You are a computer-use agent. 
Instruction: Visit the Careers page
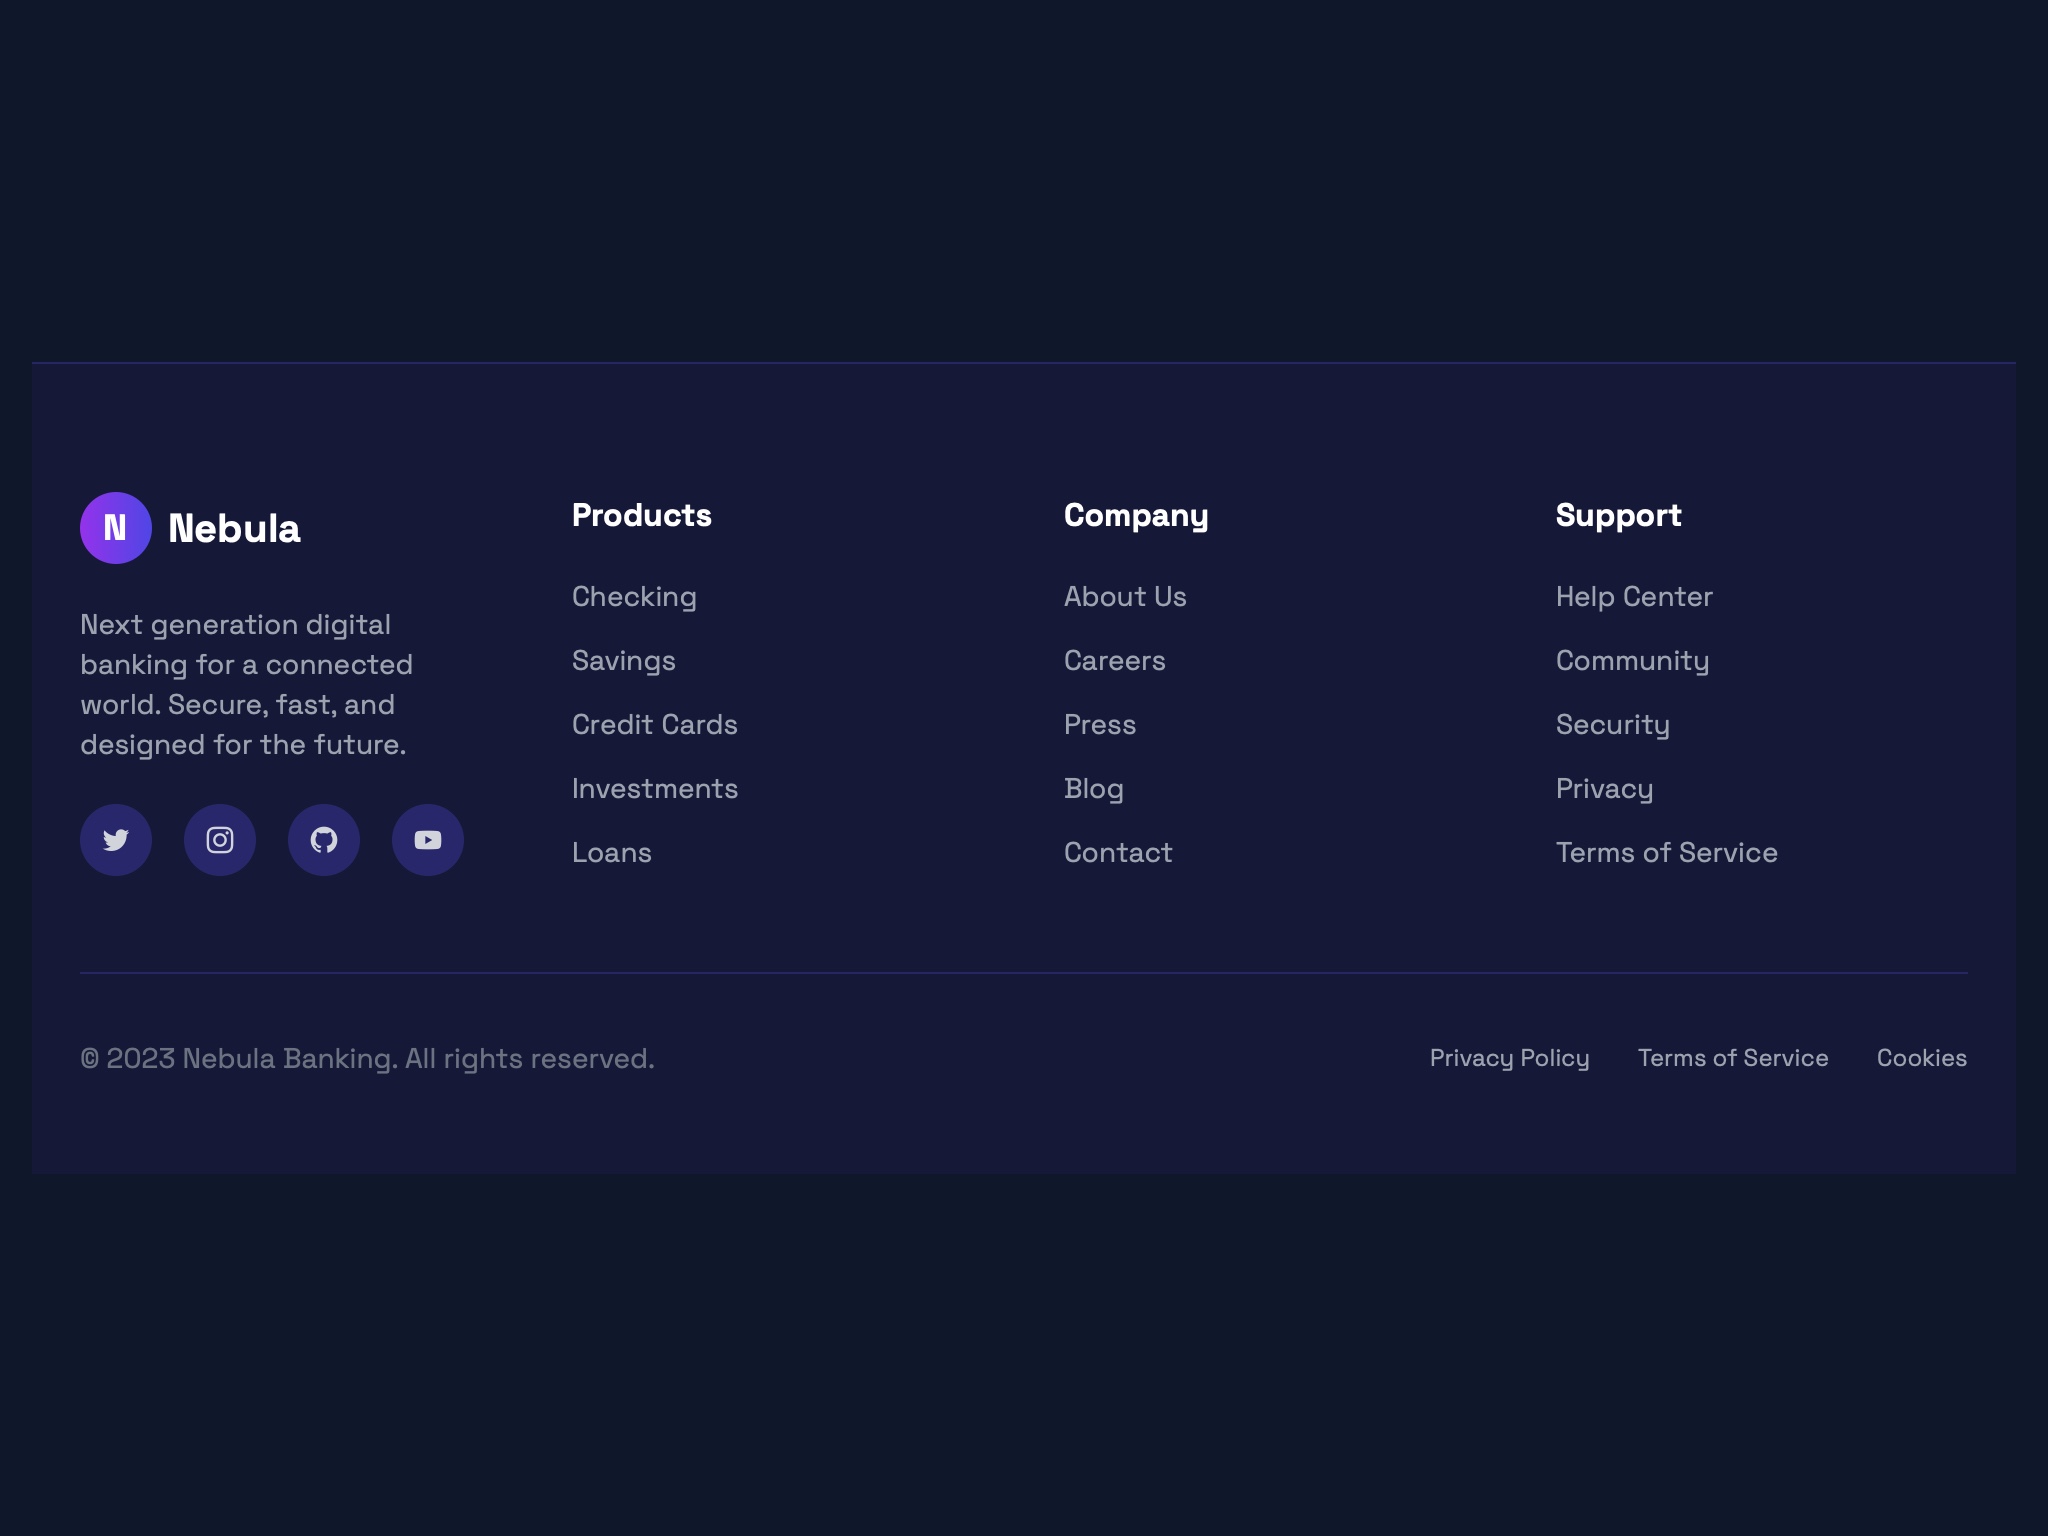1115,660
